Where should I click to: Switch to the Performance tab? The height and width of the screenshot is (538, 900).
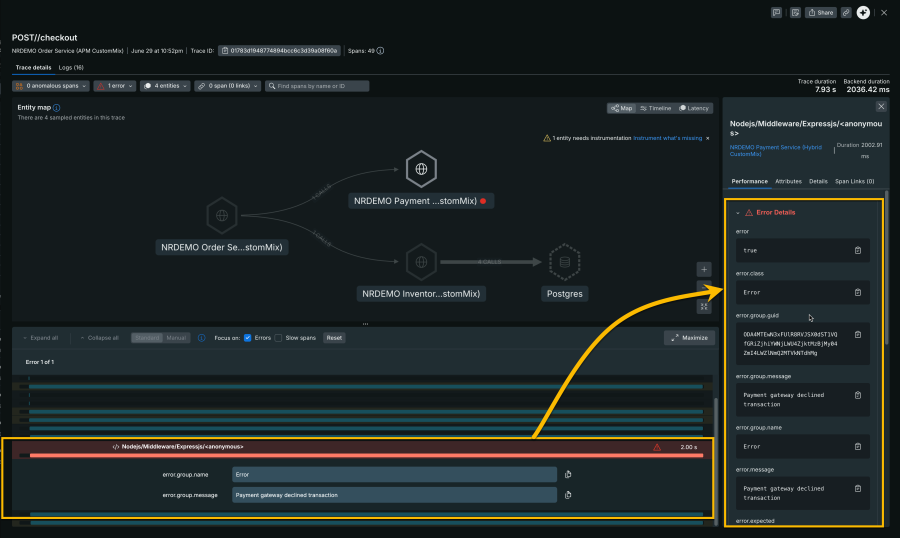point(749,181)
